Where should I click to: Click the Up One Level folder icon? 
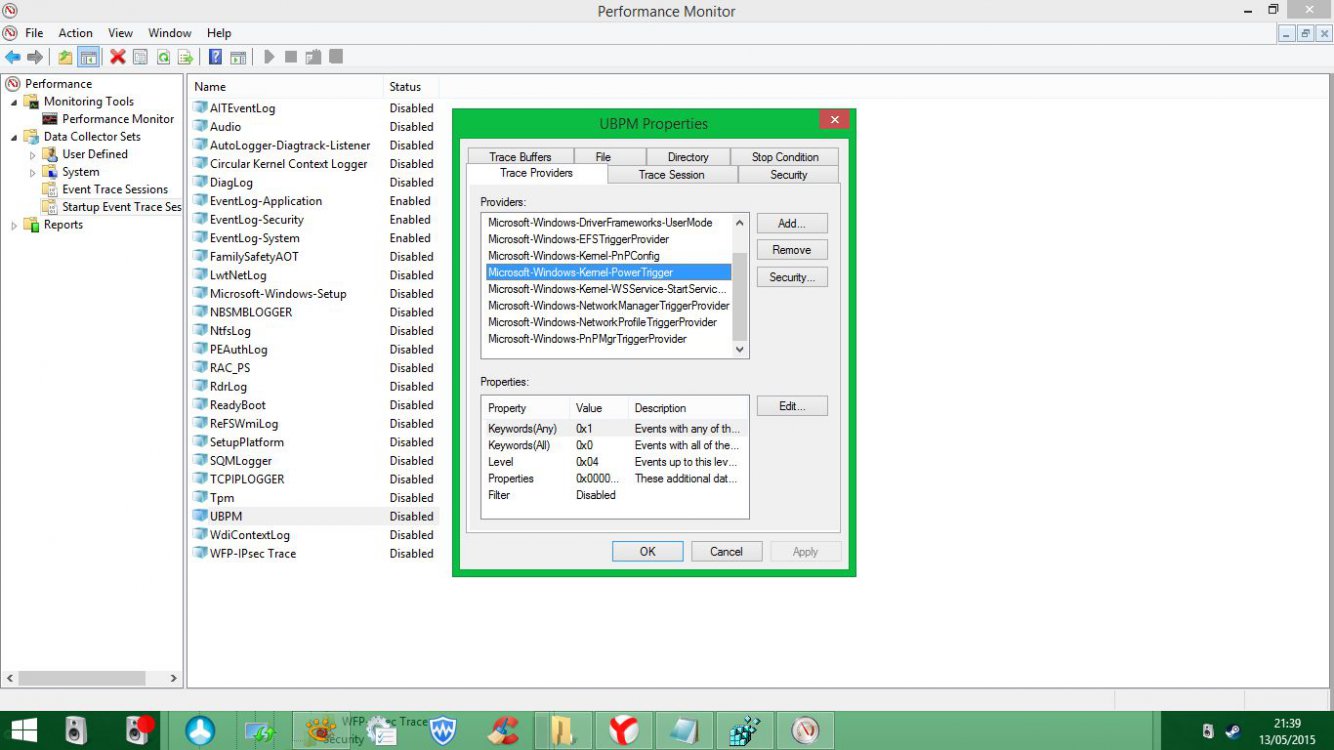tap(65, 57)
